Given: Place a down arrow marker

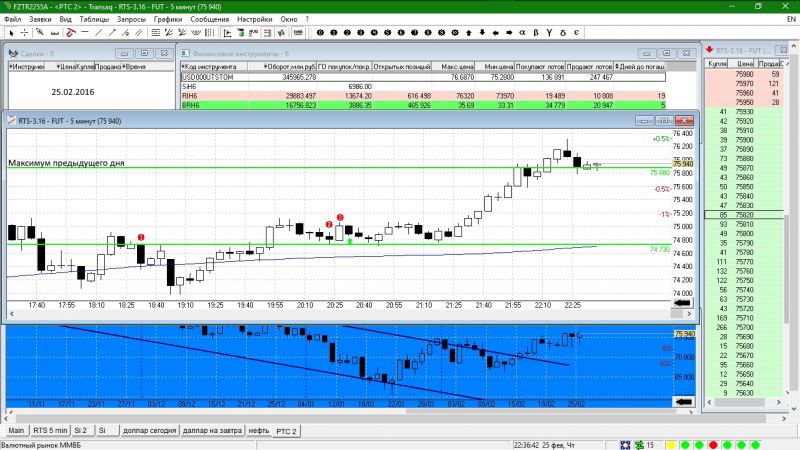Looking at the screenshot, I should [482, 33].
